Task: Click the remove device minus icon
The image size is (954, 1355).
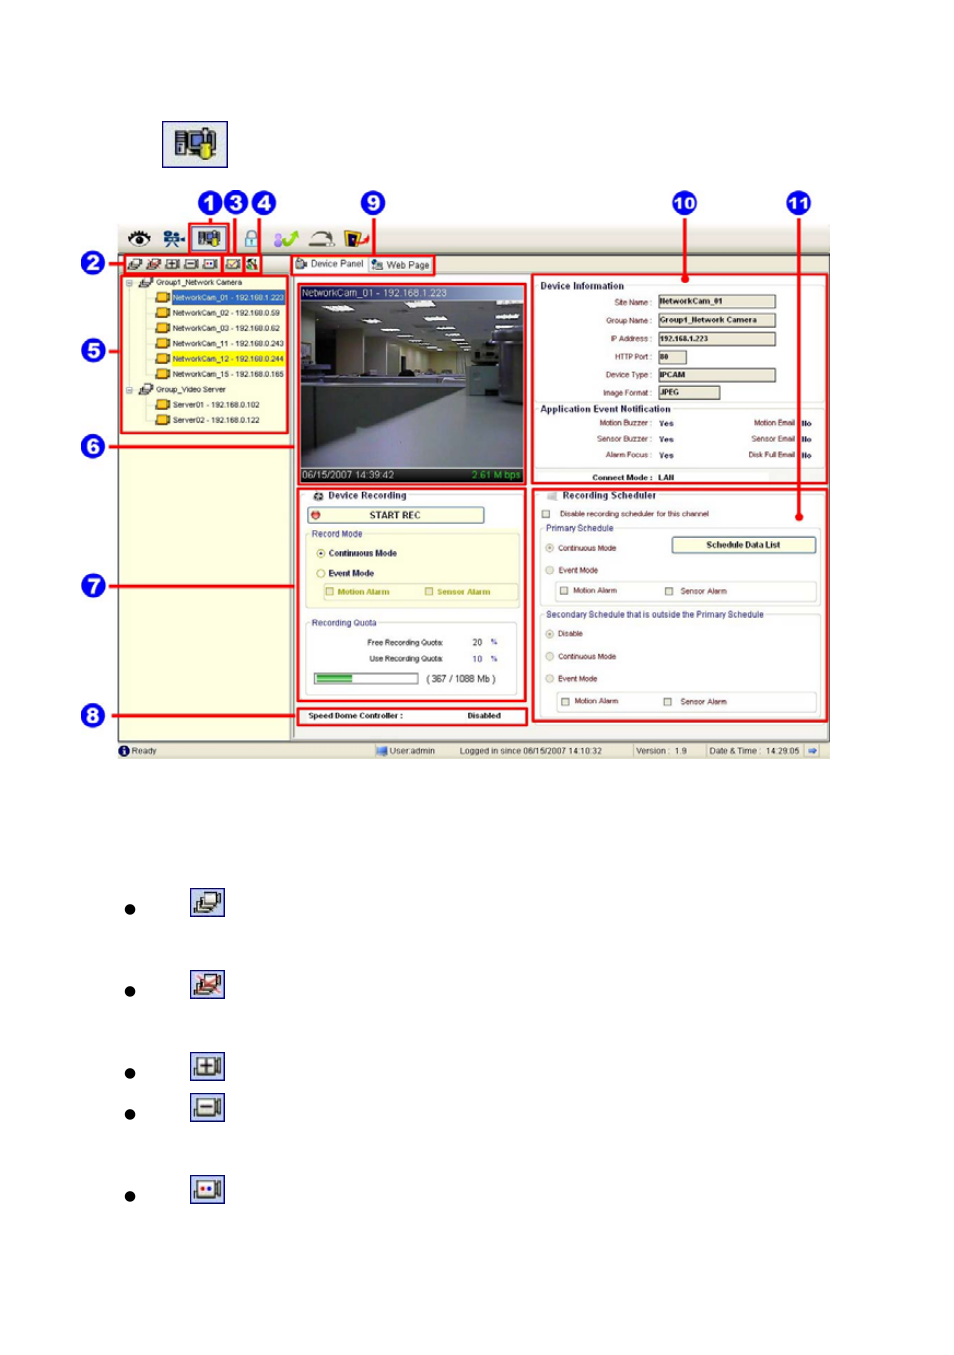Action: pyautogui.click(x=191, y=265)
